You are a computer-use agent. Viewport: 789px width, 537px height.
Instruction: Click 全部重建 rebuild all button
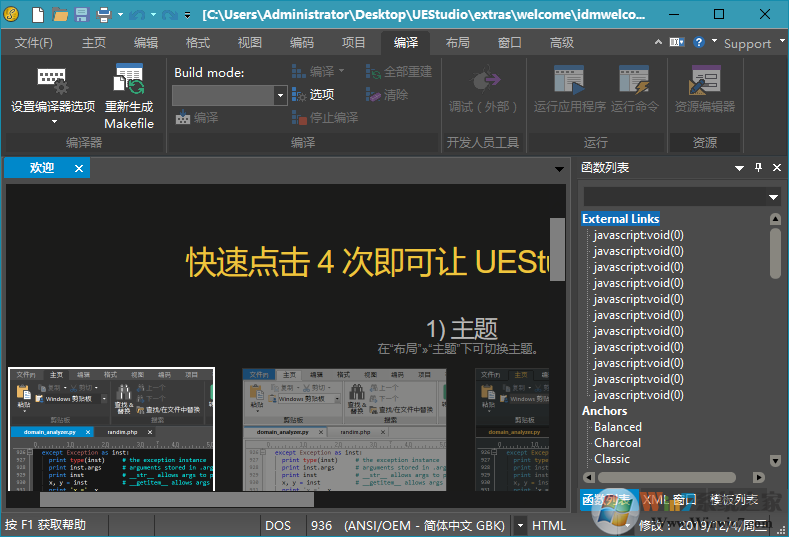click(x=399, y=71)
